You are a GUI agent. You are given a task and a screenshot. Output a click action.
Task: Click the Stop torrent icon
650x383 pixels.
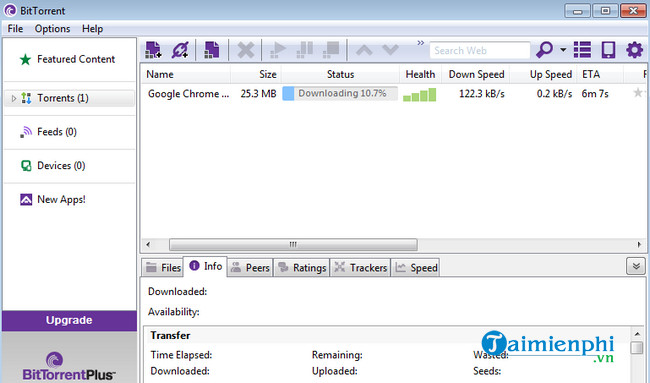331,50
